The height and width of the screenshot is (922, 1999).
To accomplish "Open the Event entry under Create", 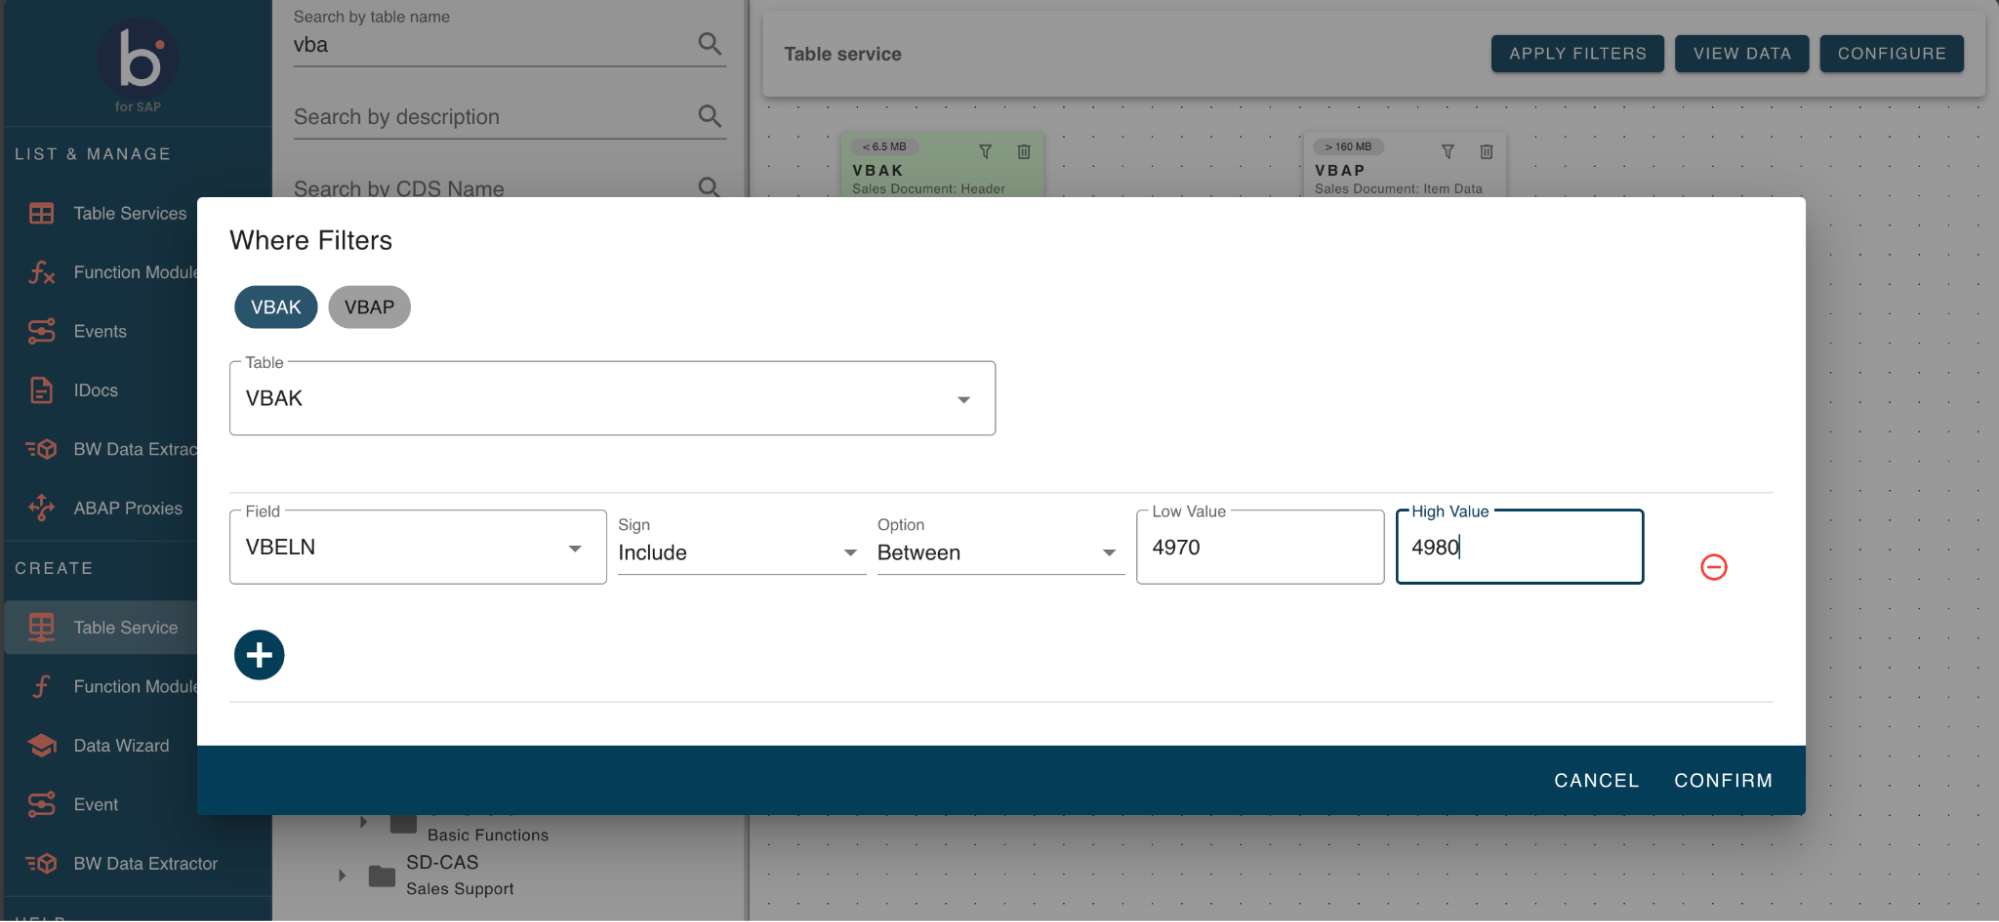I will [x=41, y=804].
